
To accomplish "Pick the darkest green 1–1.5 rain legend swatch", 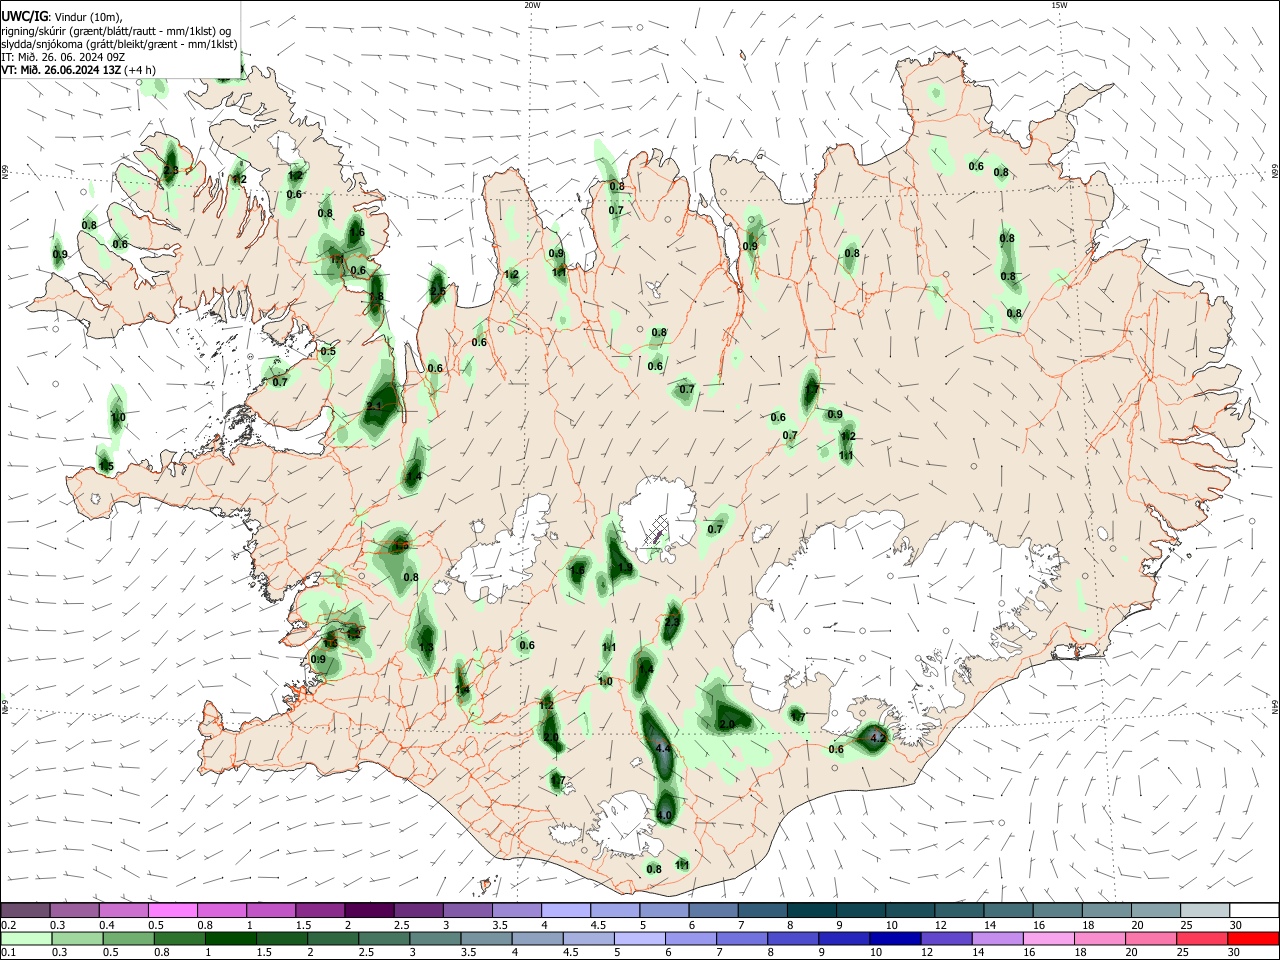I will [x=230, y=939].
